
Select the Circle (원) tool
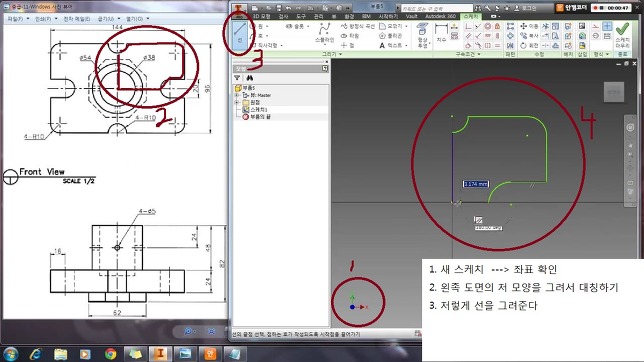coord(255,26)
